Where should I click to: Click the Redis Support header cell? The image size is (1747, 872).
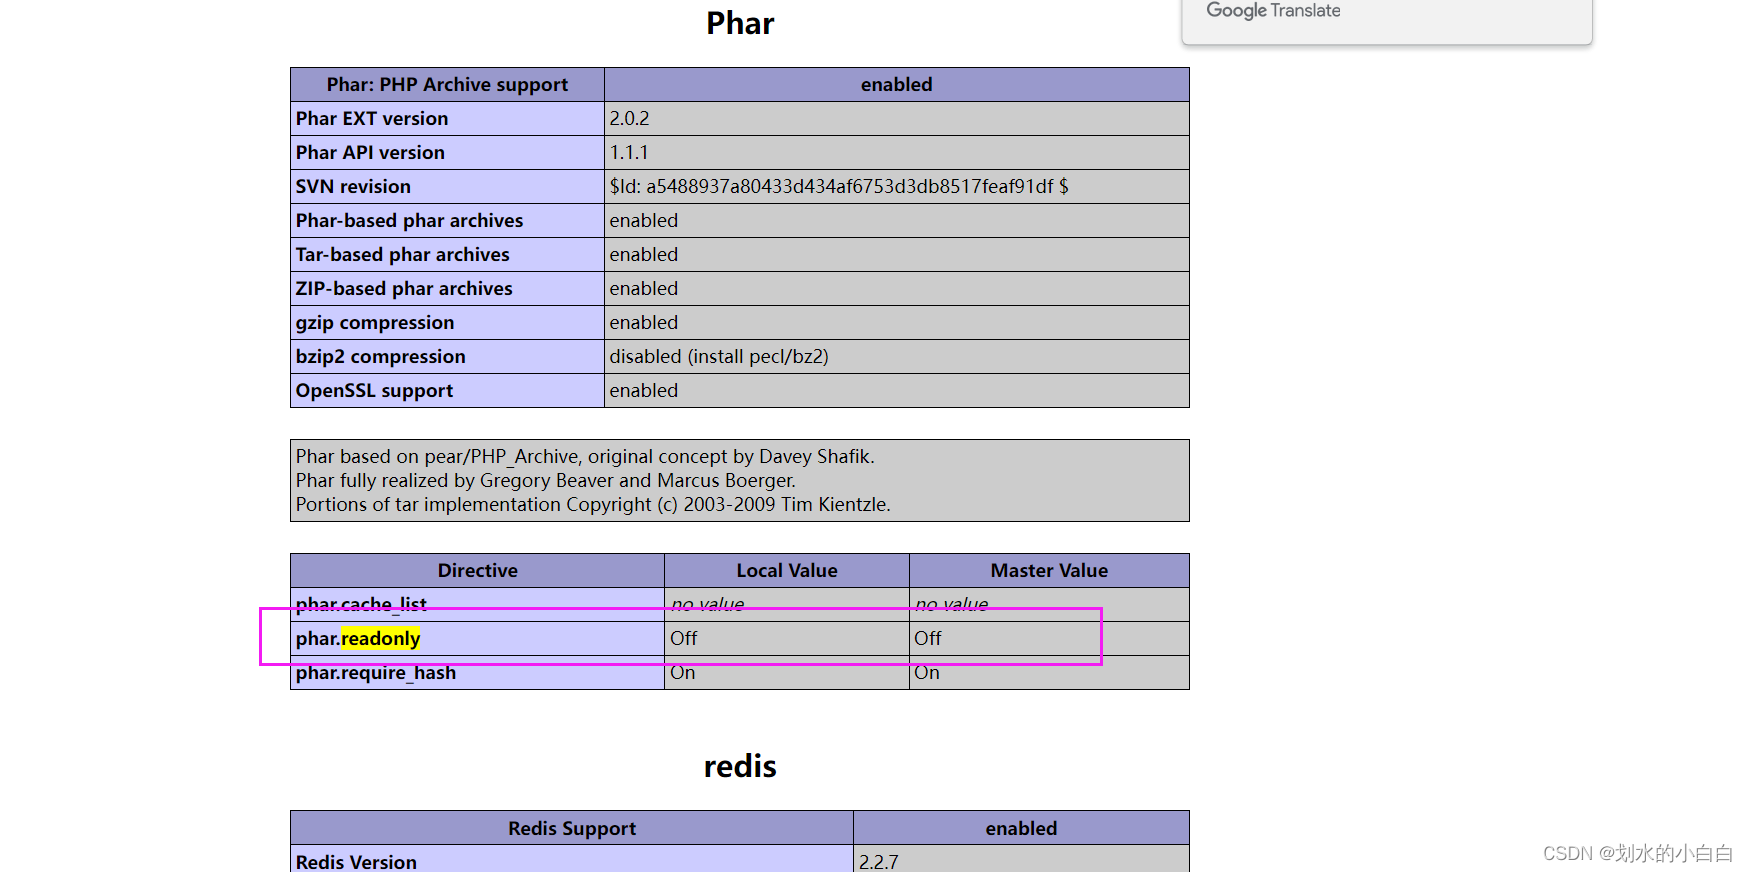[572, 828]
